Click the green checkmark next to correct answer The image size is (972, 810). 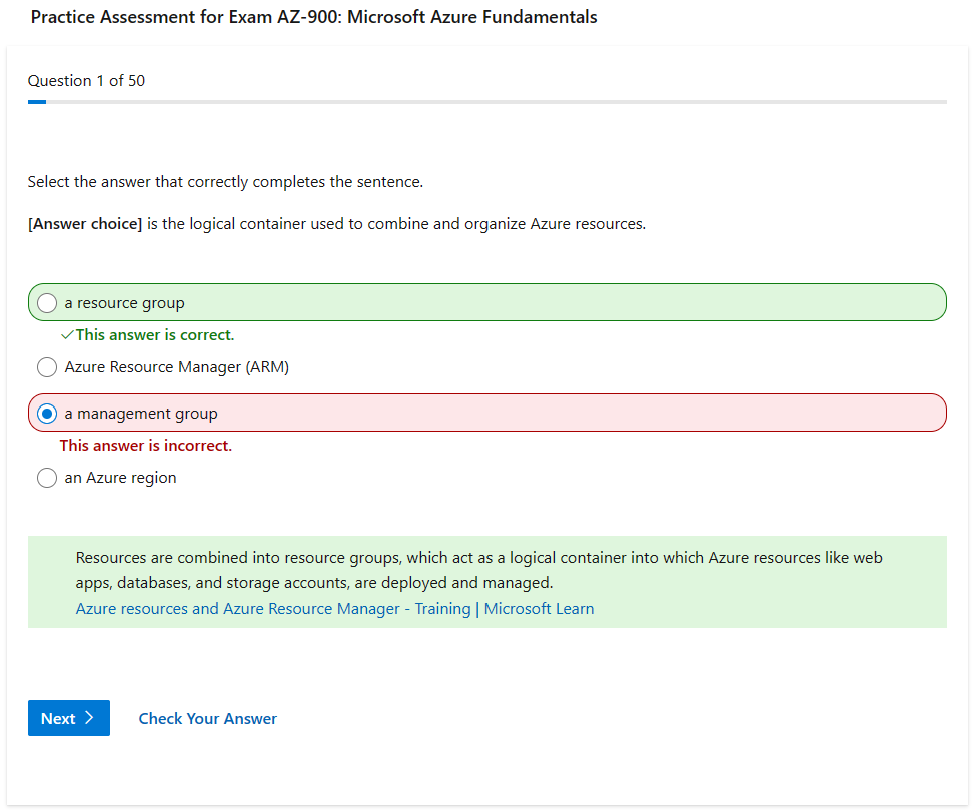(67, 335)
